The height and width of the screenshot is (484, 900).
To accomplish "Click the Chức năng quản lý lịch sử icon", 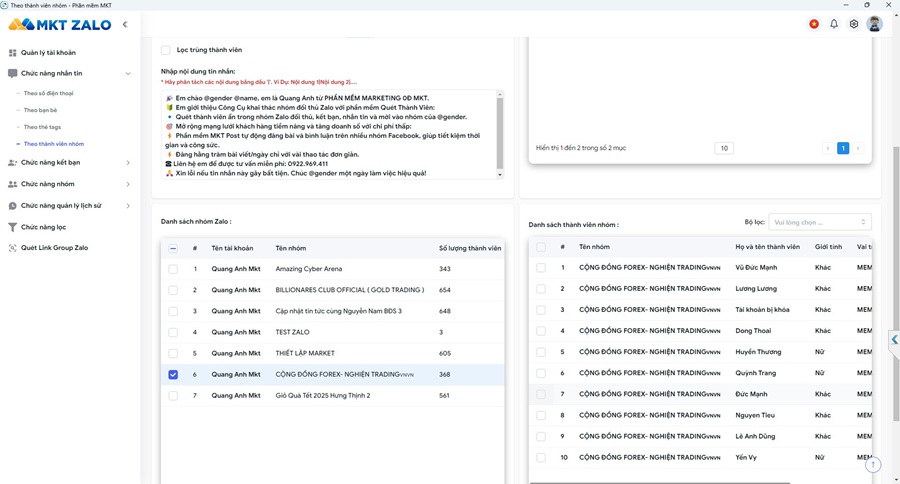I will (x=13, y=206).
